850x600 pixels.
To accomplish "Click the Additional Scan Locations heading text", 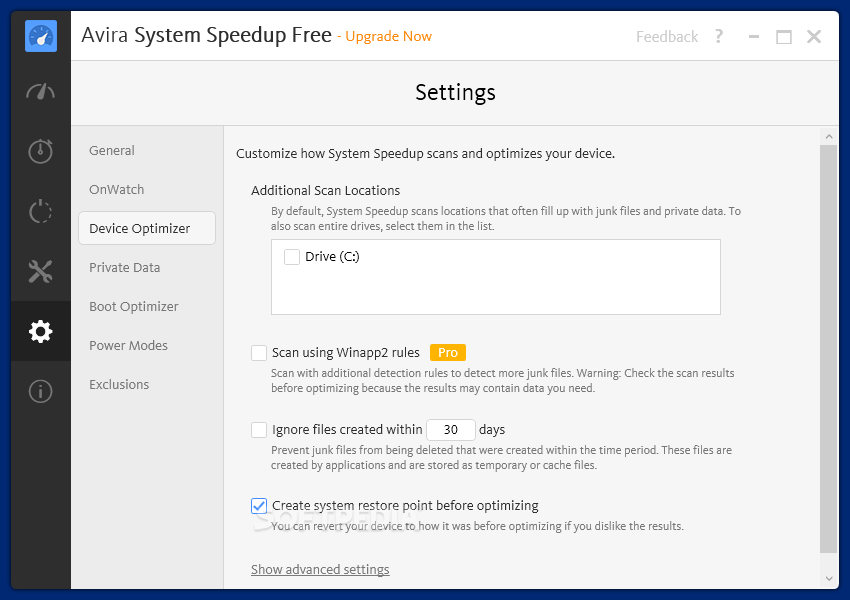I will tap(325, 191).
